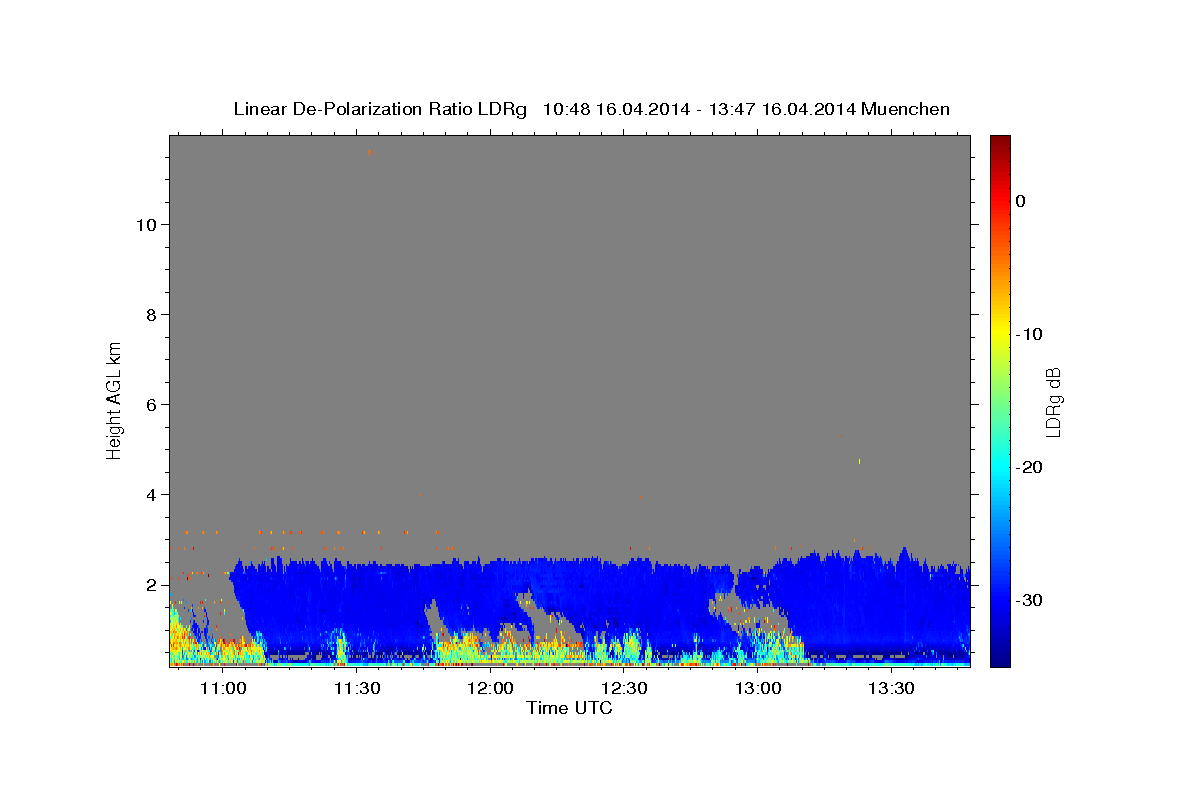Click the '11:30' time axis label
Screen dimensions: 1200x800
click(357, 688)
